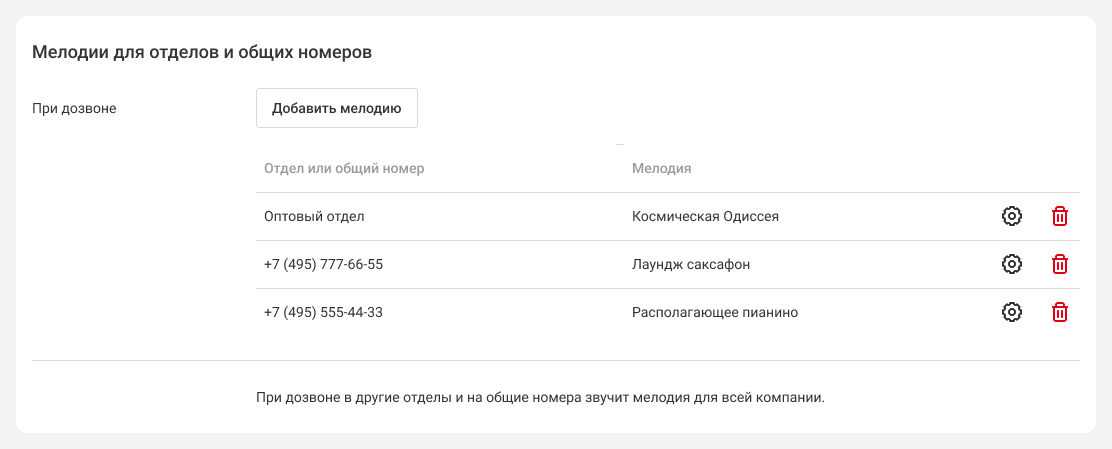Click heading Мелодии для отделов и общих номеров
This screenshot has height=449, width=1112.
[x=203, y=52]
